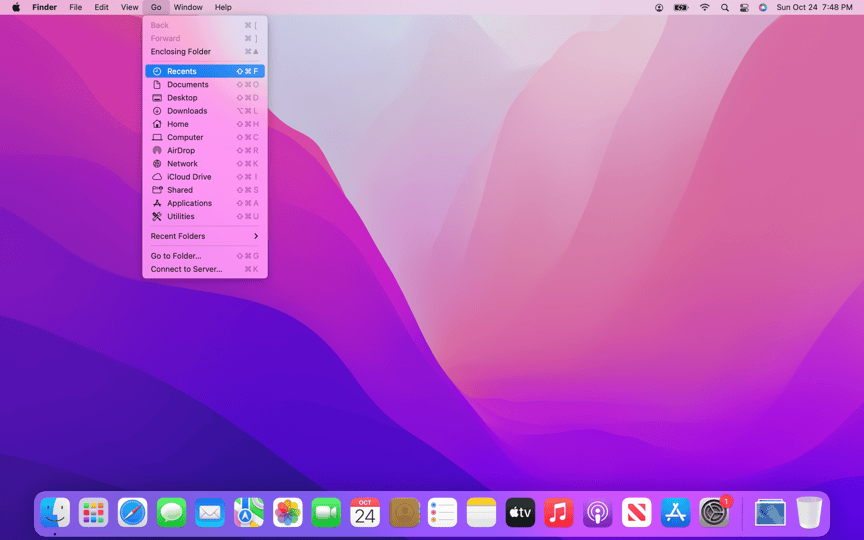
Task: Open the Window menu
Action: pyautogui.click(x=188, y=7)
